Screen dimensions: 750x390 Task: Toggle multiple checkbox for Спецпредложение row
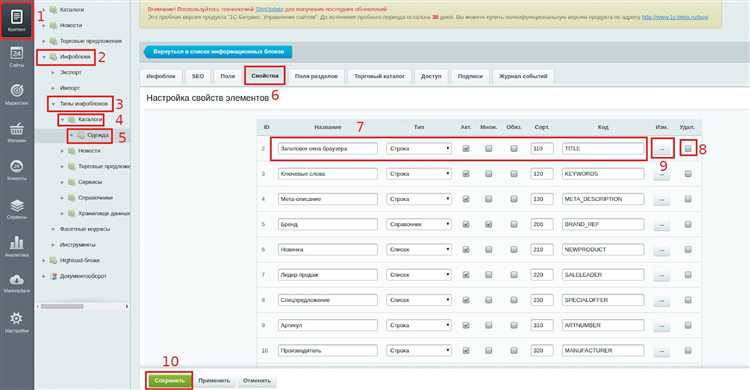click(x=488, y=300)
